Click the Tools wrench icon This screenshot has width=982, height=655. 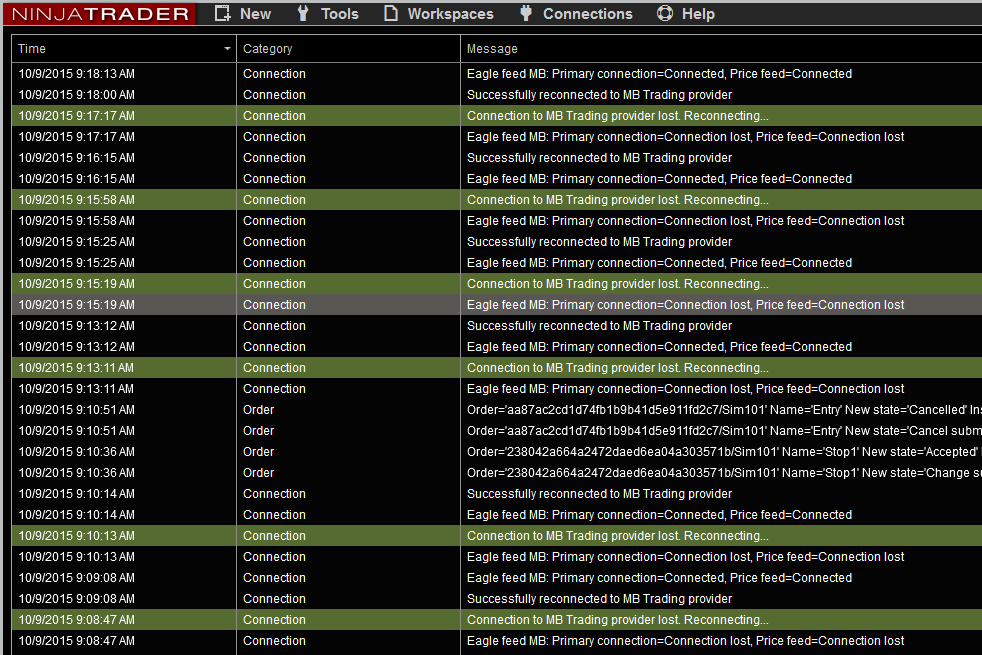tap(303, 13)
